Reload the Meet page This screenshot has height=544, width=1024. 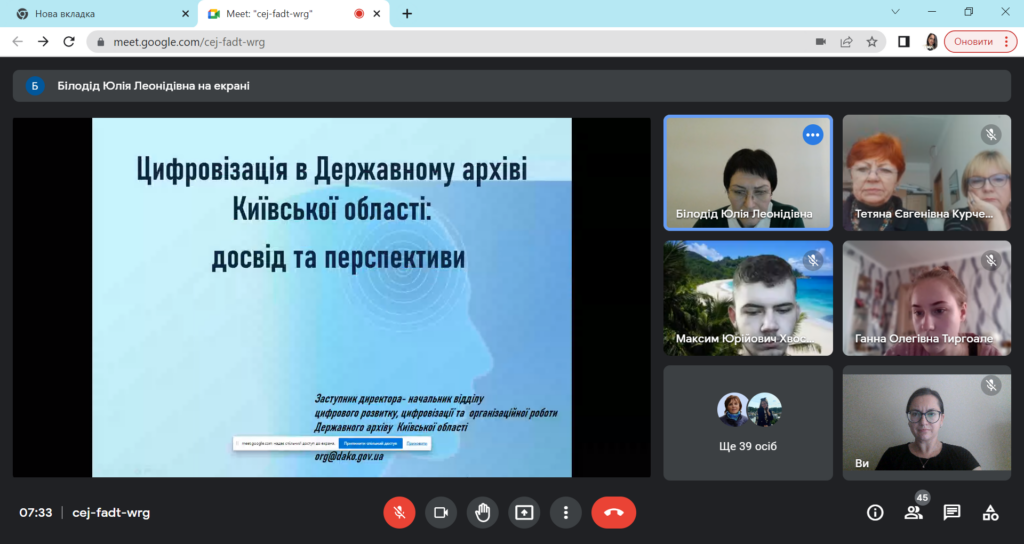tap(69, 42)
